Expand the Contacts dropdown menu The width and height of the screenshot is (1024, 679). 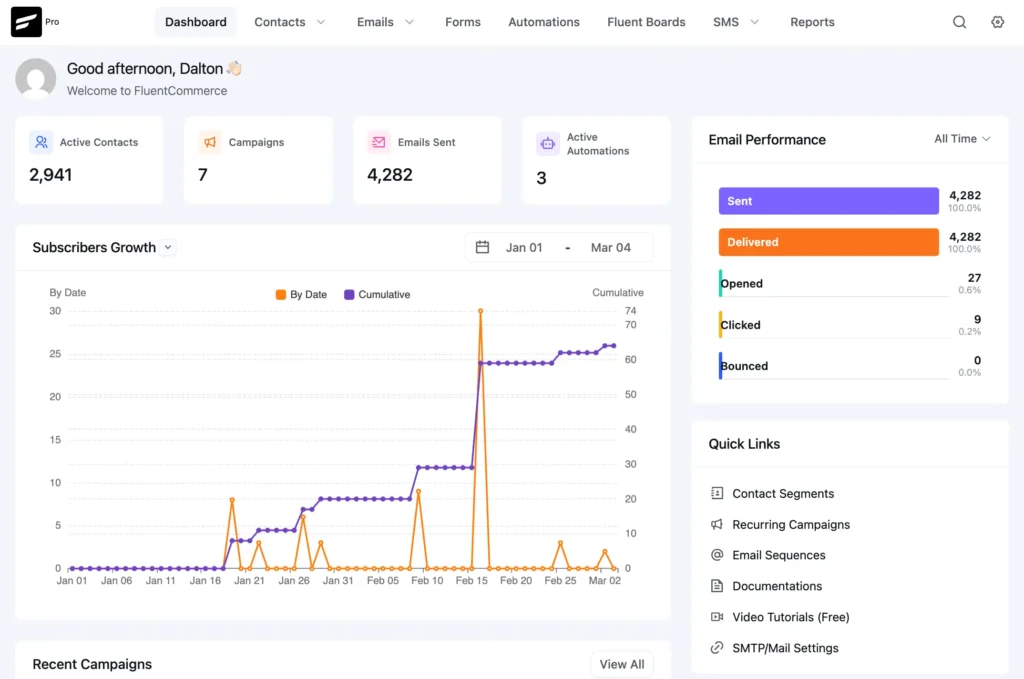click(289, 21)
